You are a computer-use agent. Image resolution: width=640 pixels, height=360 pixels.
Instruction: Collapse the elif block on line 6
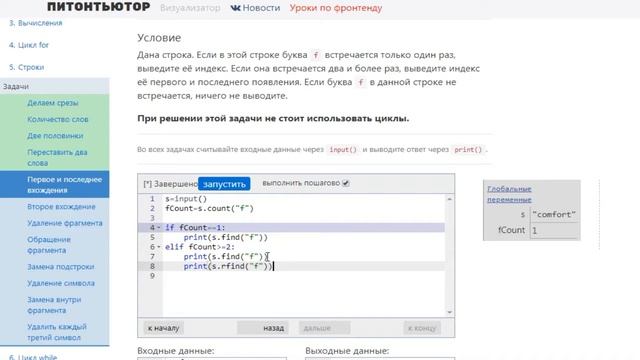coord(159,247)
